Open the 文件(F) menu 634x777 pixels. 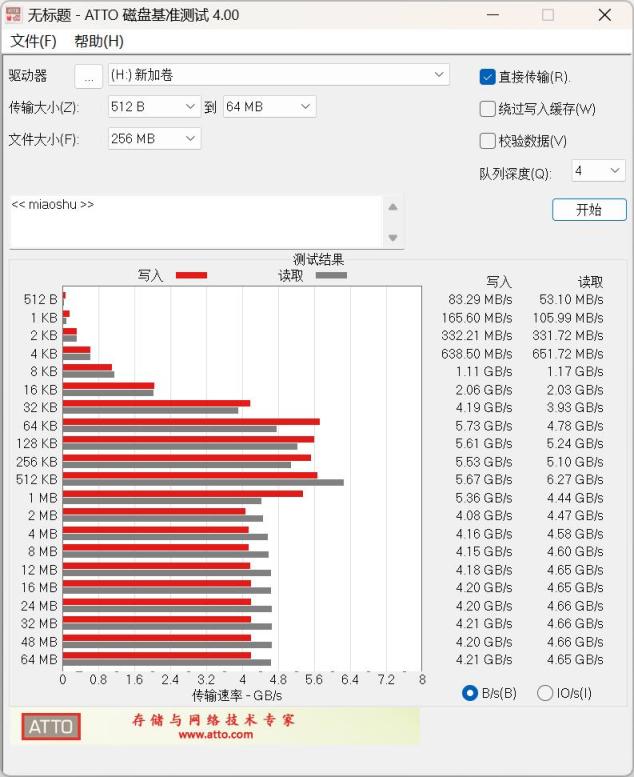(33, 41)
